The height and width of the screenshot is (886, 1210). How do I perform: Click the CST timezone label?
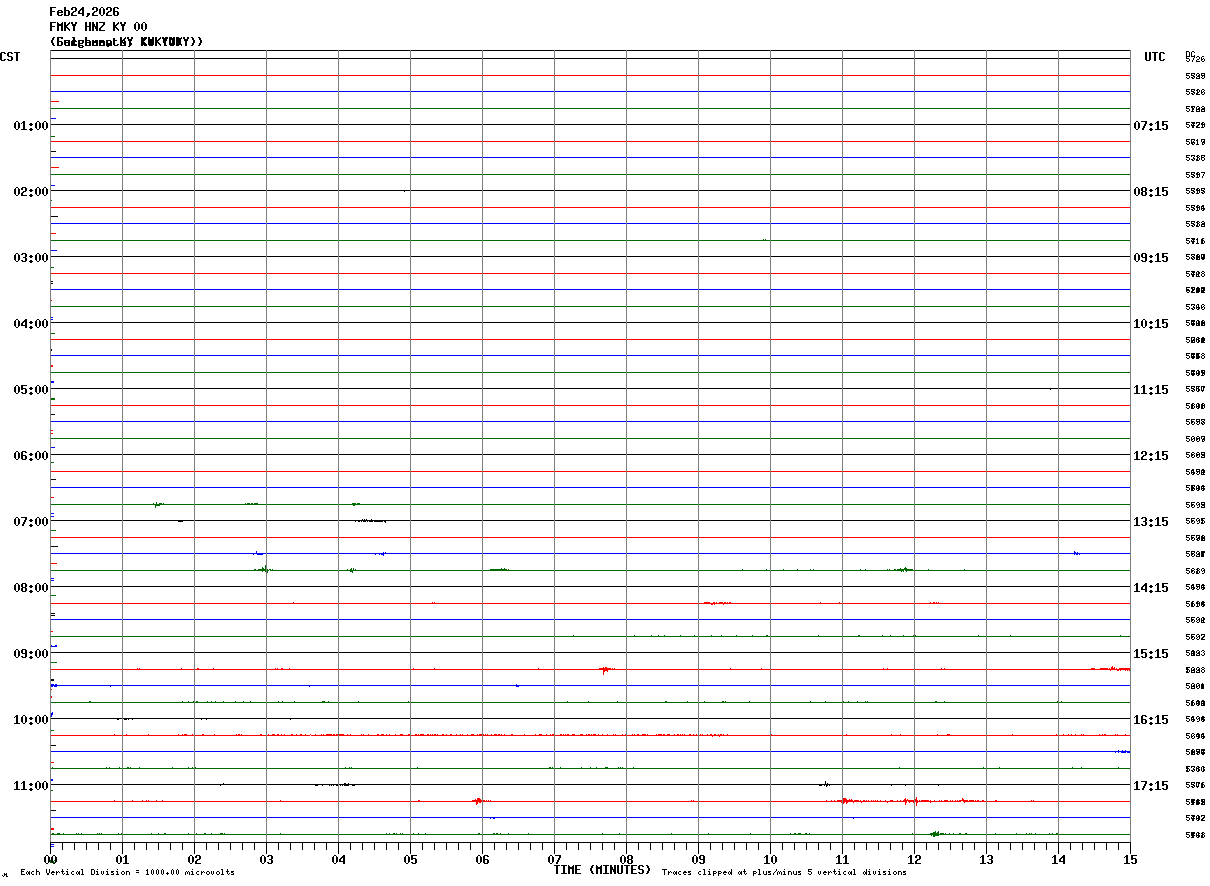10,57
